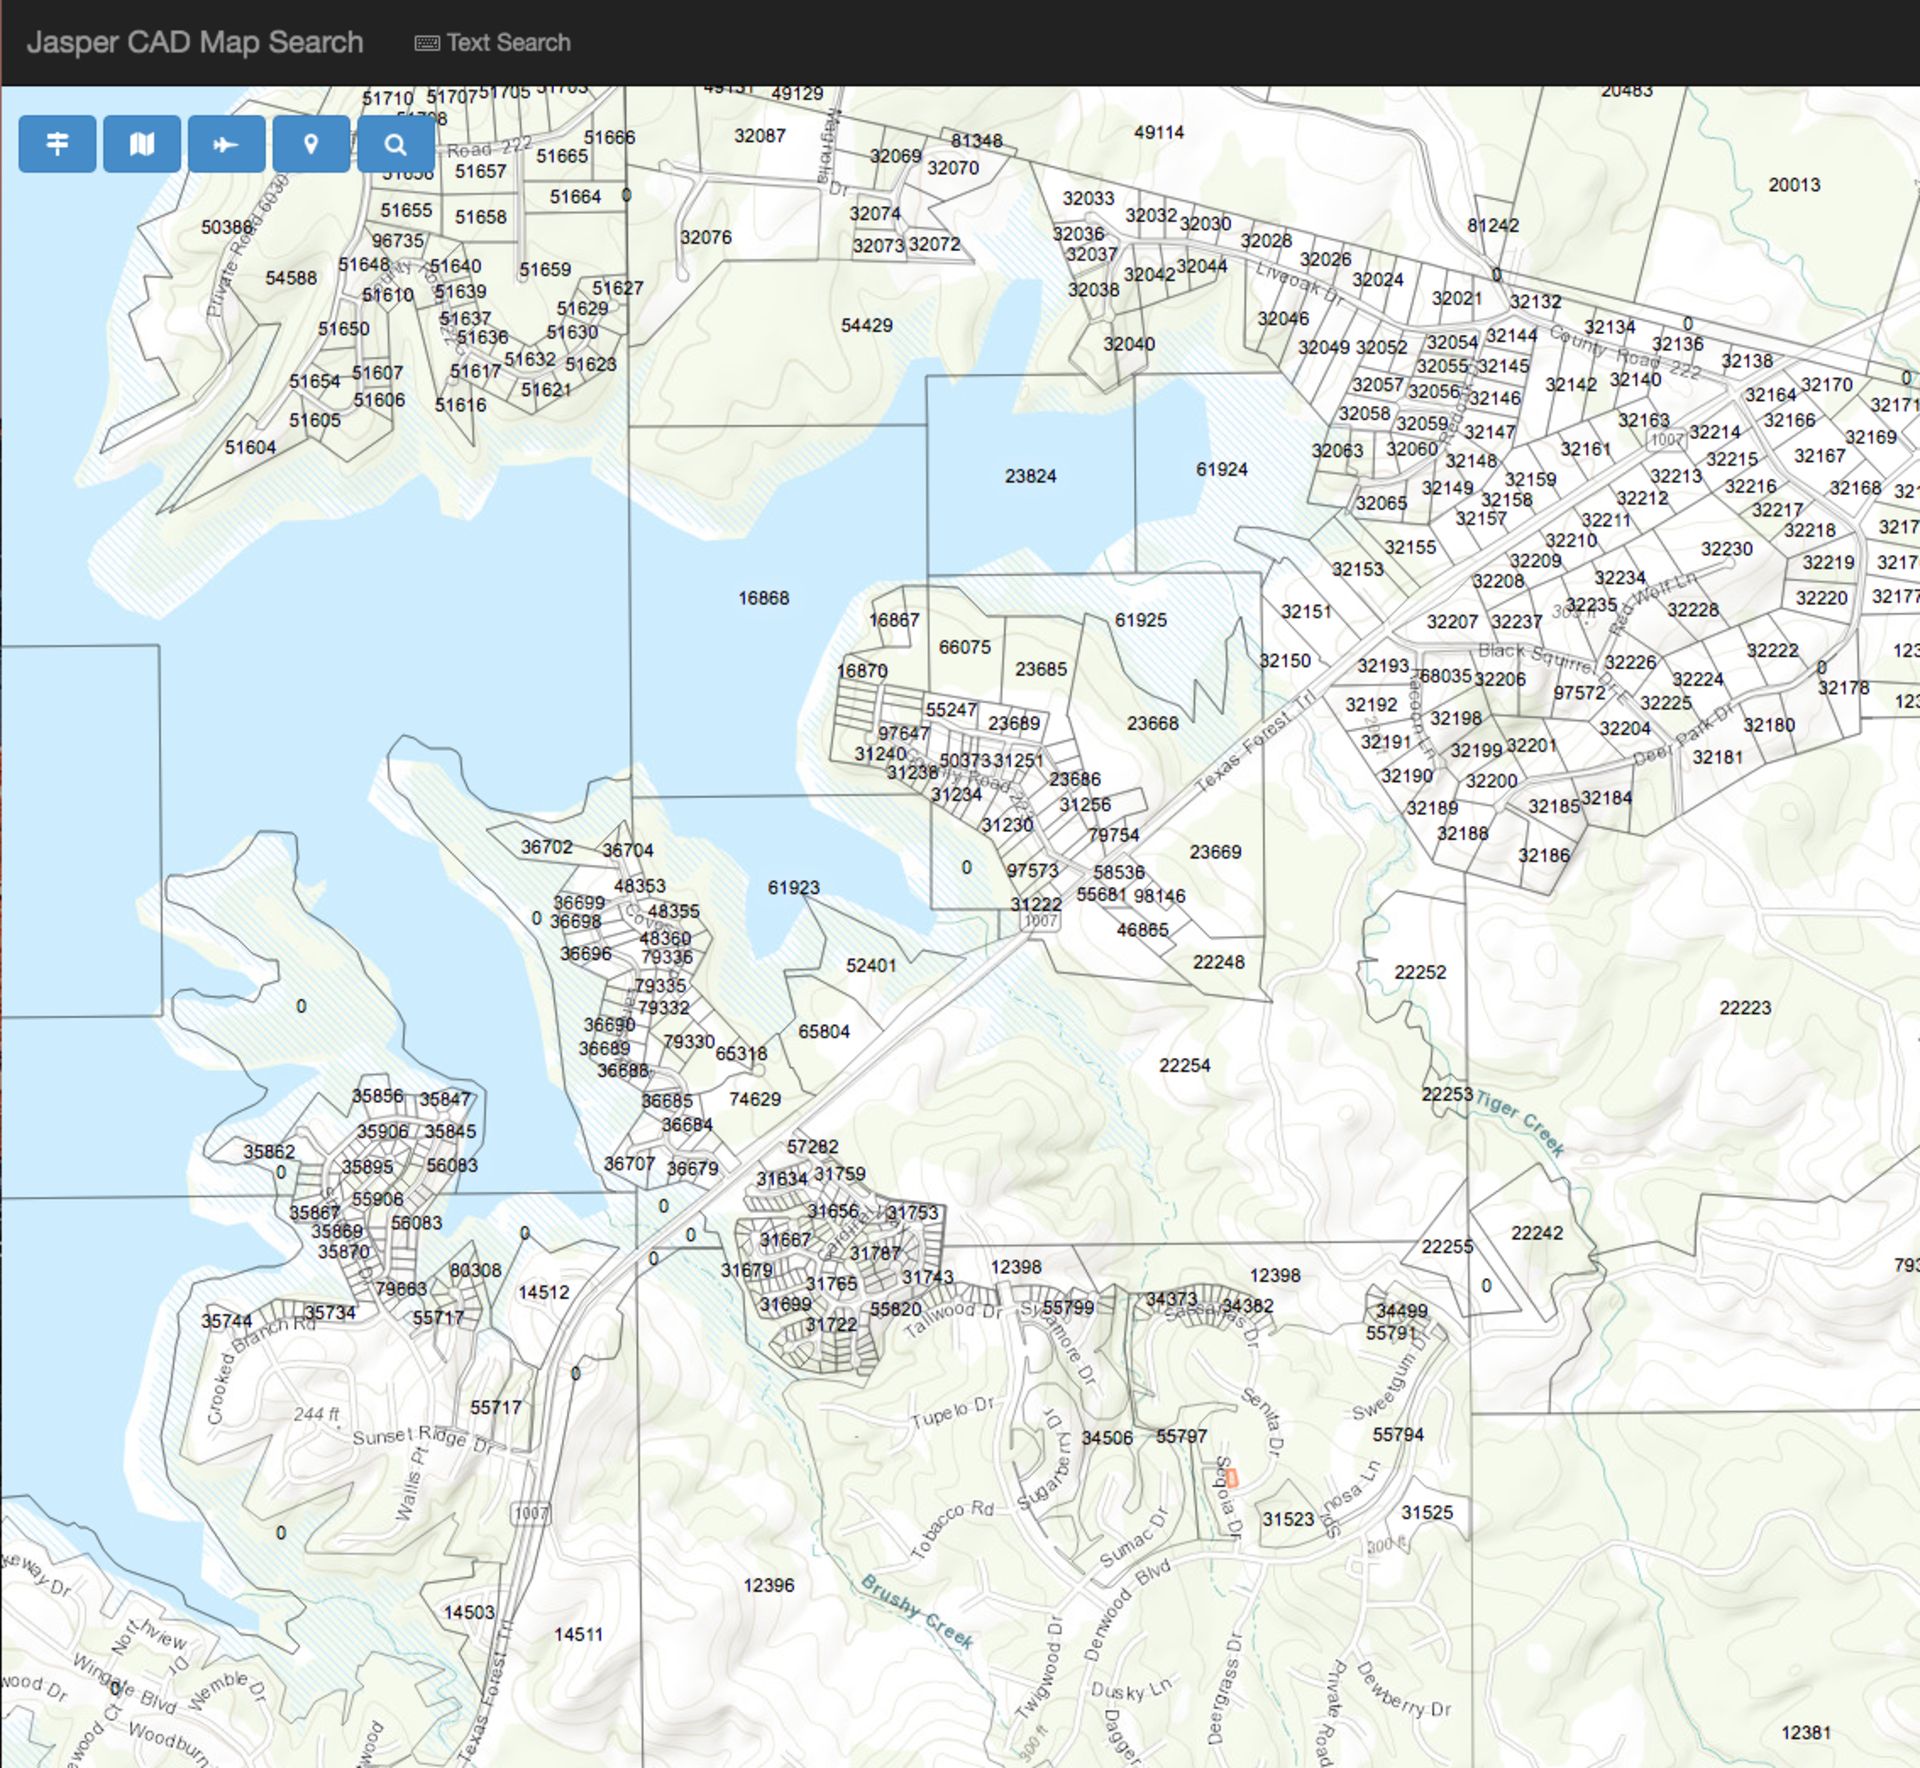The height and width of the screenshot is (1768, 1920).
Task: Select parcel 22254
Action: (x=1185, y=1065)
